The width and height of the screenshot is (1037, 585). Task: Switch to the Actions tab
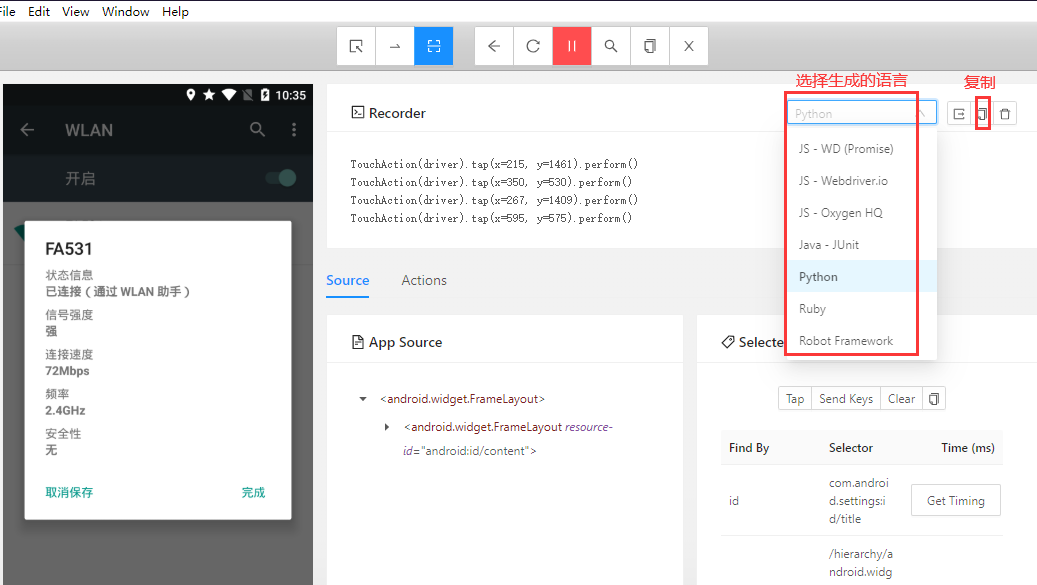click(x=423, y=280)
